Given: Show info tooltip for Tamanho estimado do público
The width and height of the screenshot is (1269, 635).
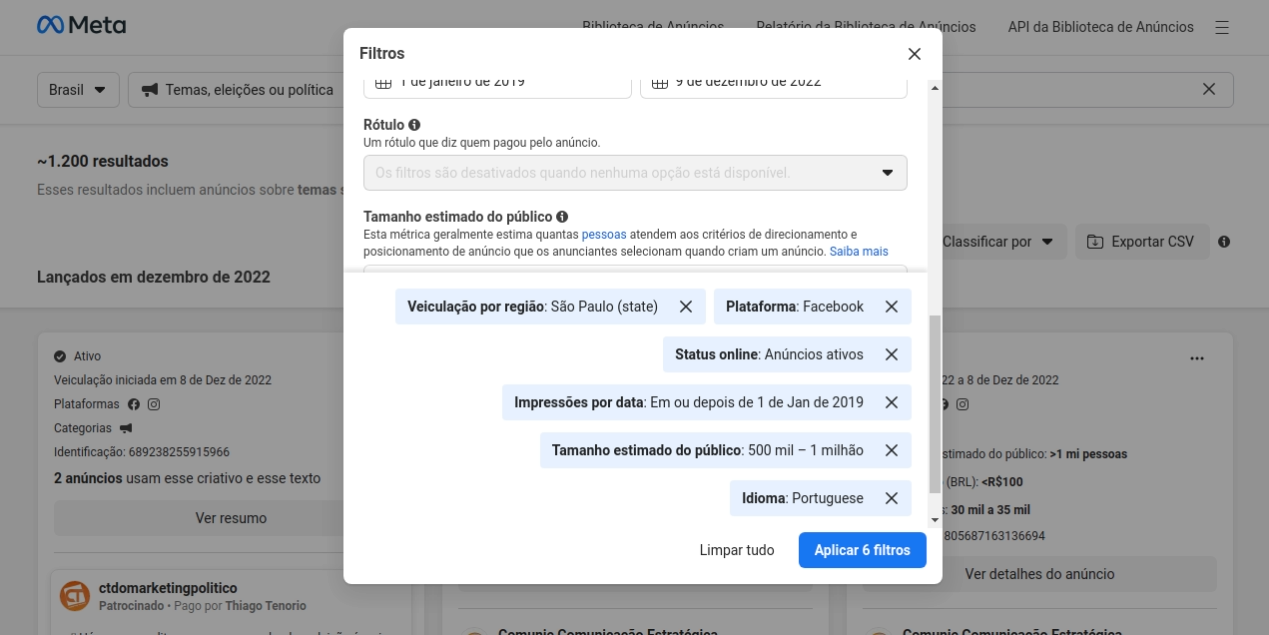Looking at the screenshot, I should coord(562,216).
